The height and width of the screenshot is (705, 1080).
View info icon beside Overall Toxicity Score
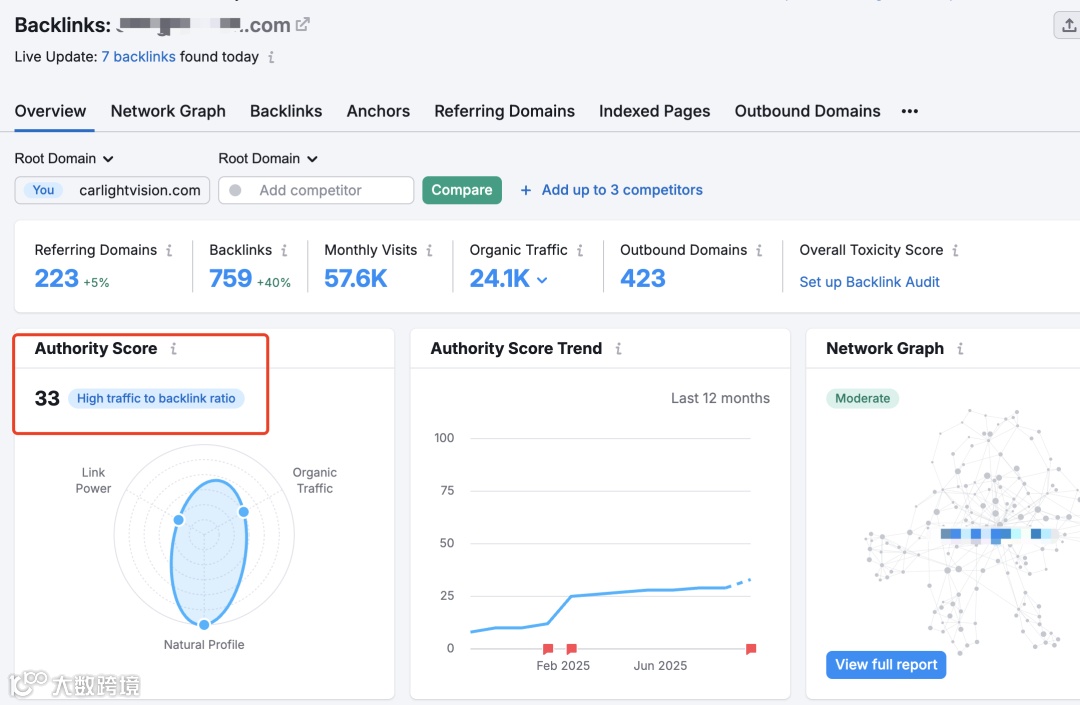pyautogui.click(x=955, y=251)
